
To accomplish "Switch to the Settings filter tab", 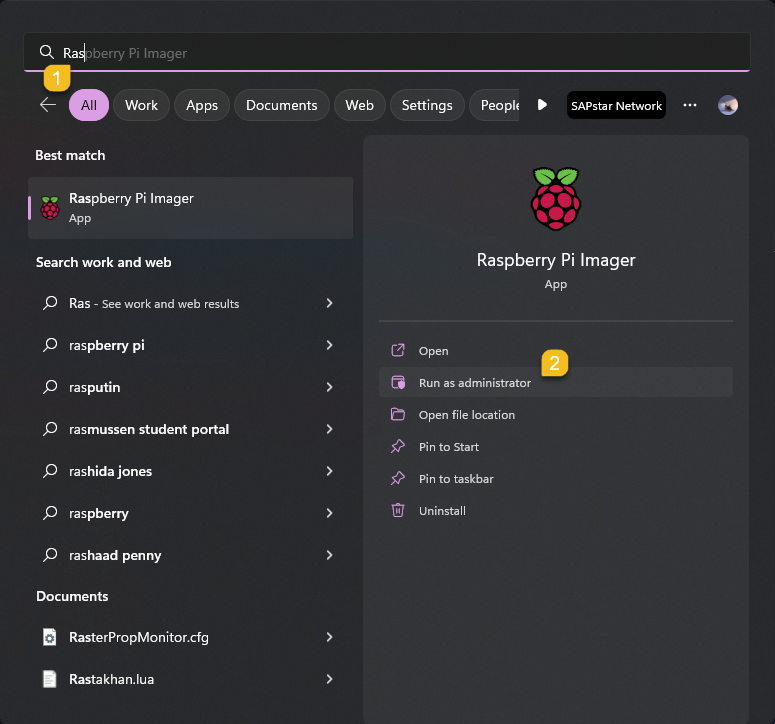I will click(x=427, y=105).
